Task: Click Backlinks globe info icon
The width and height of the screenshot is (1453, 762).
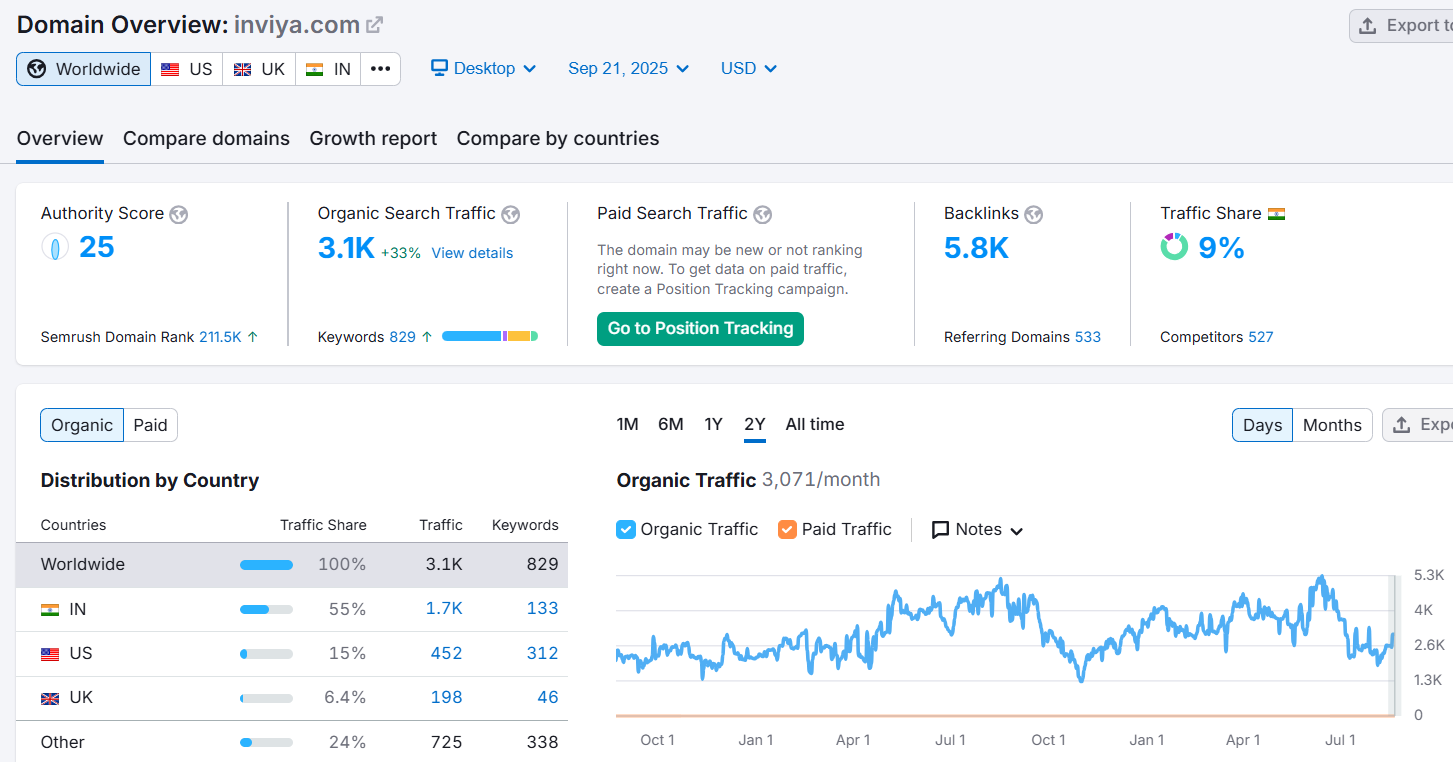Action: point(1034,214)
